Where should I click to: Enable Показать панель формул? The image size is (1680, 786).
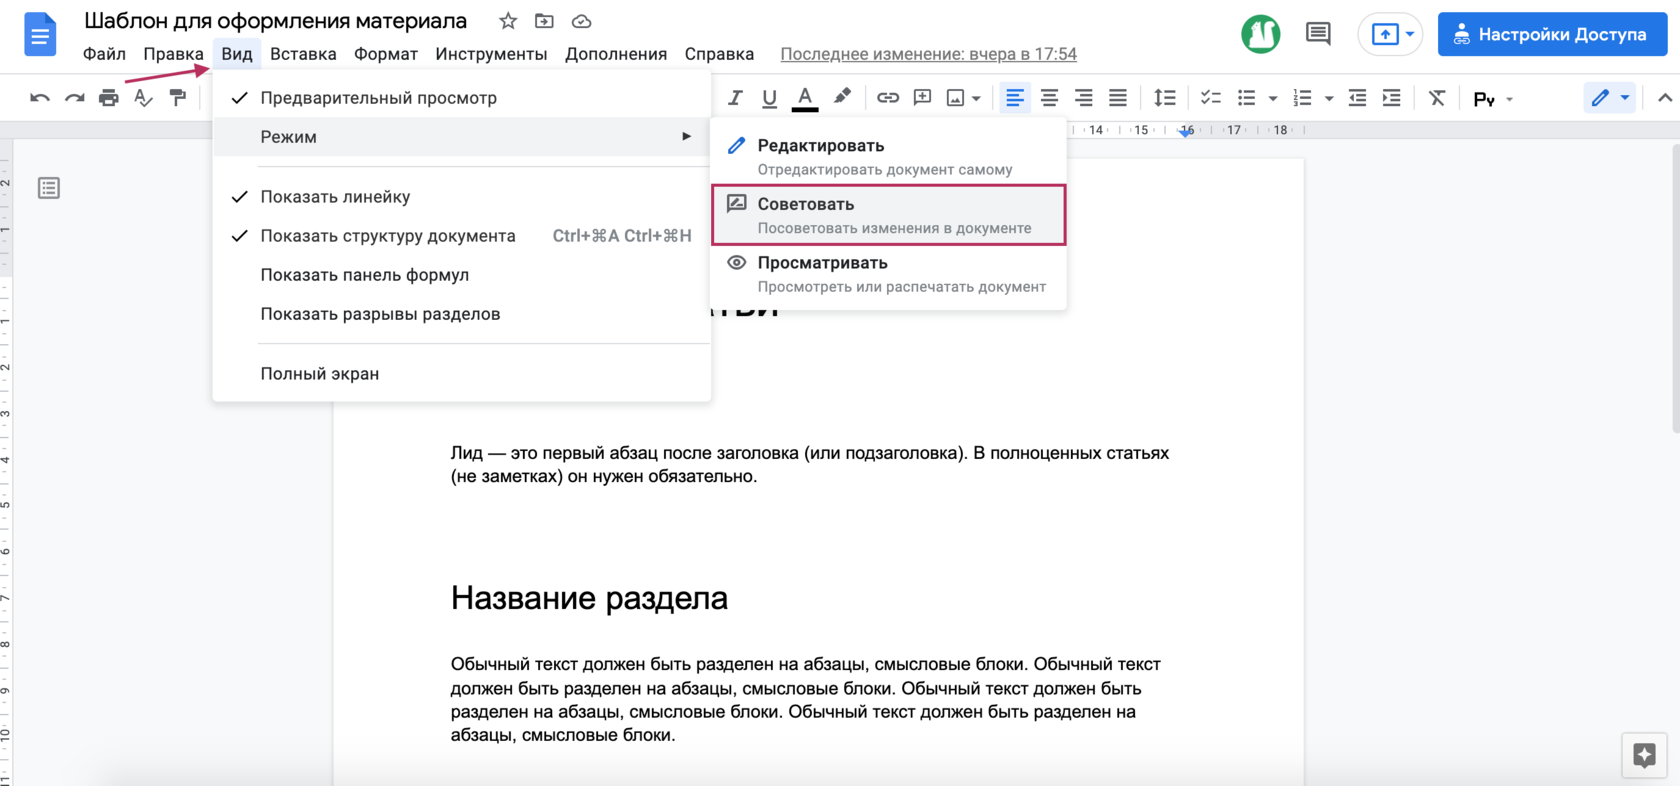[461, 275]
